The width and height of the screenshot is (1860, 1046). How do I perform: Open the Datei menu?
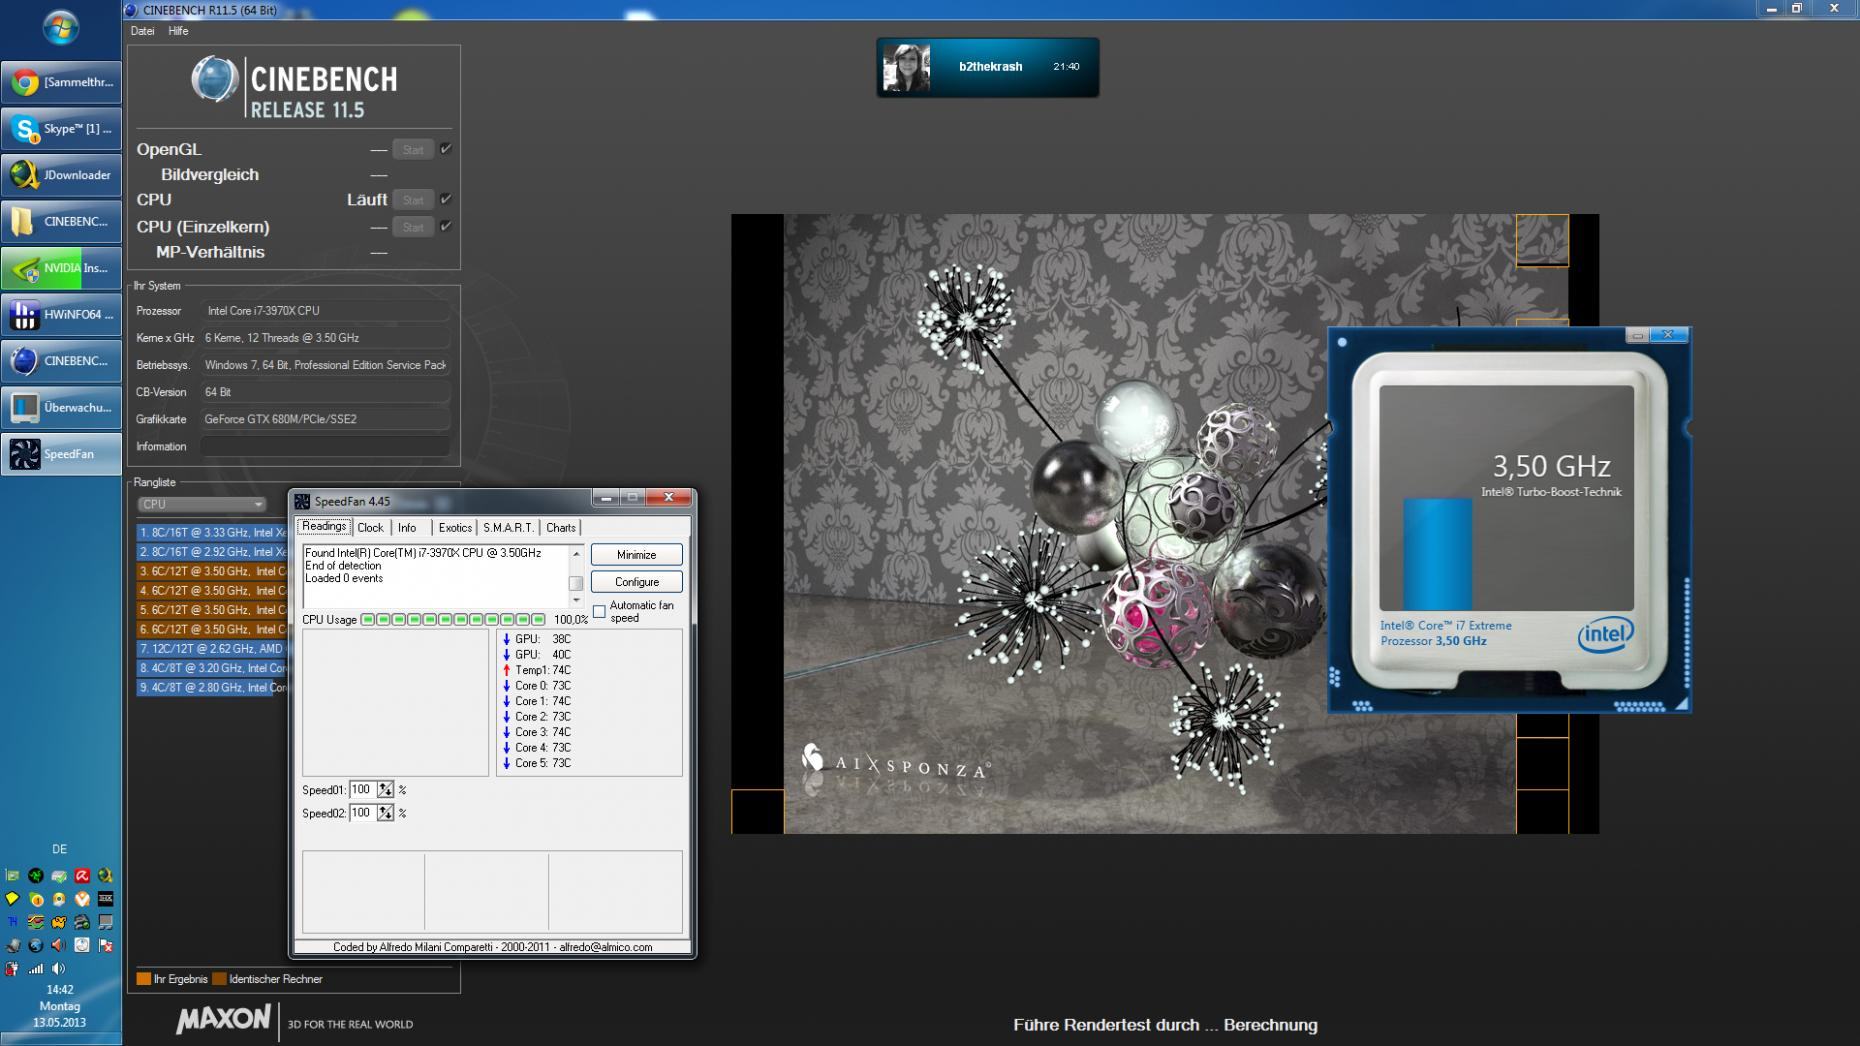pyautogui.click(x=142, y=31)
